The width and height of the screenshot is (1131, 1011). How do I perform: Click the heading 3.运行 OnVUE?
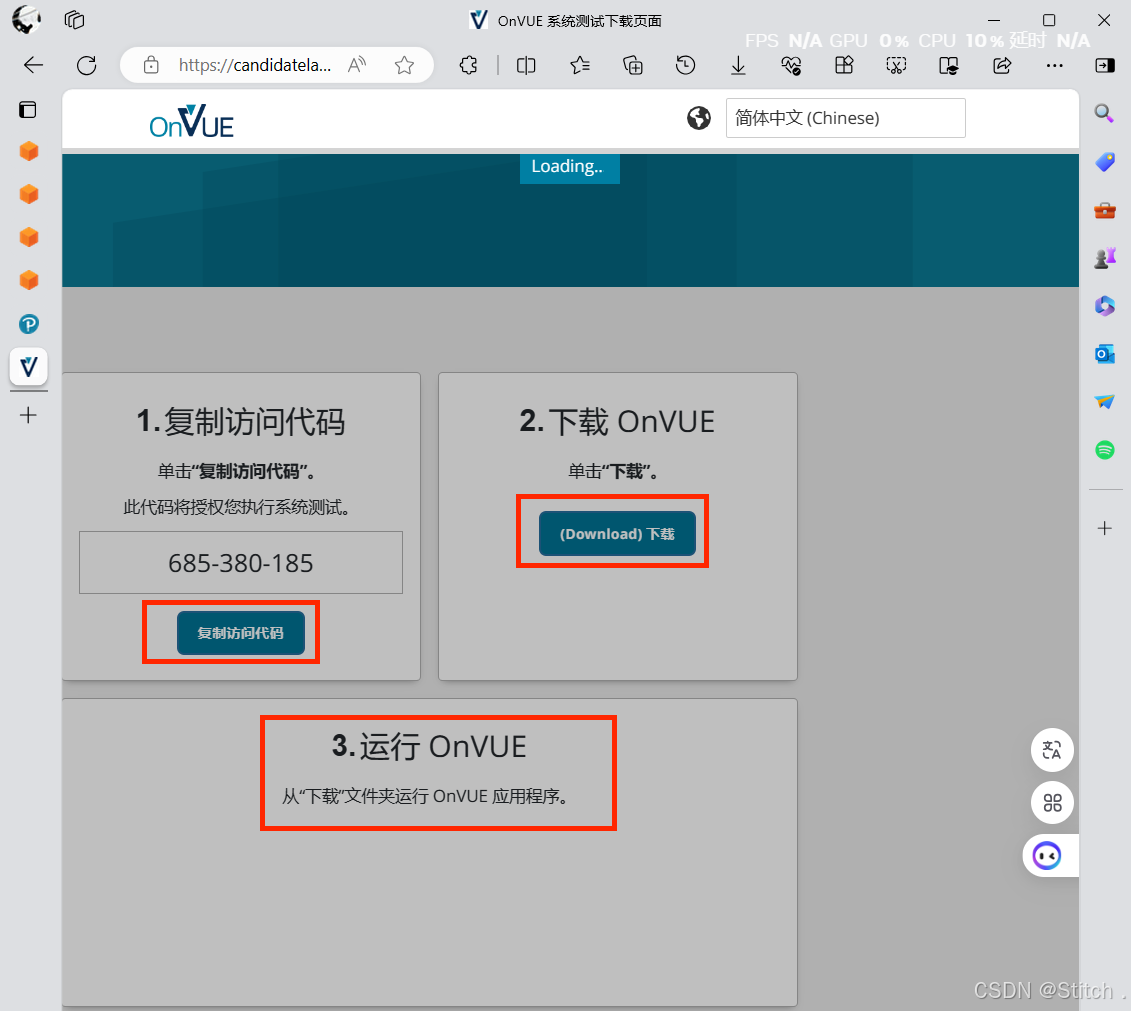(429, 746)
